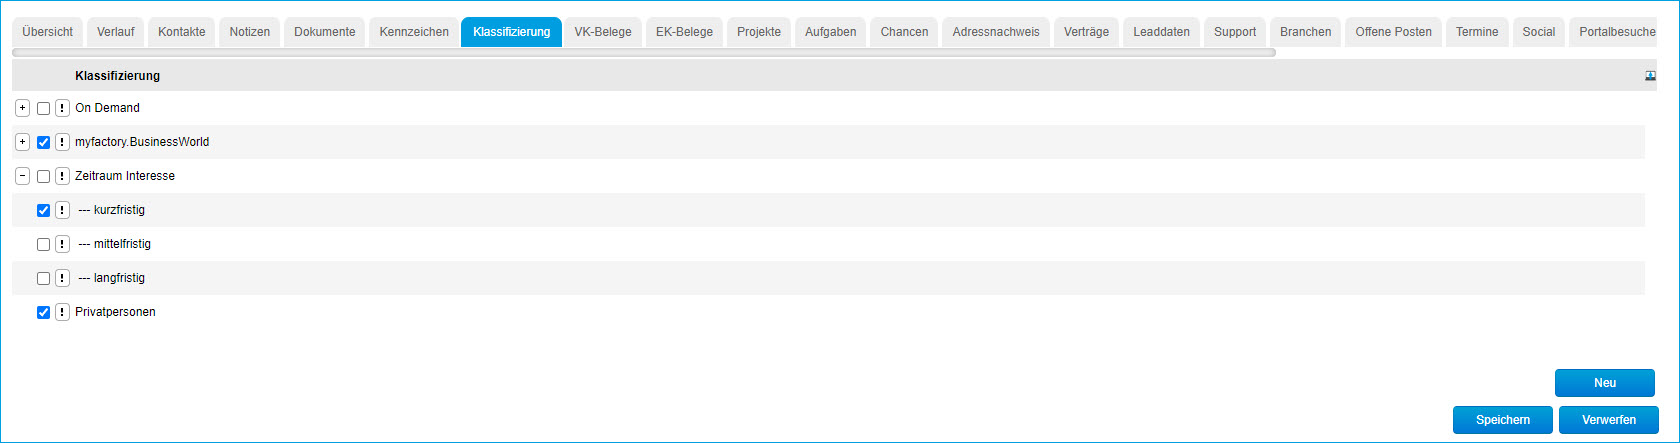Open the Support tab

pyautogui.click(x=1235, y=32)
